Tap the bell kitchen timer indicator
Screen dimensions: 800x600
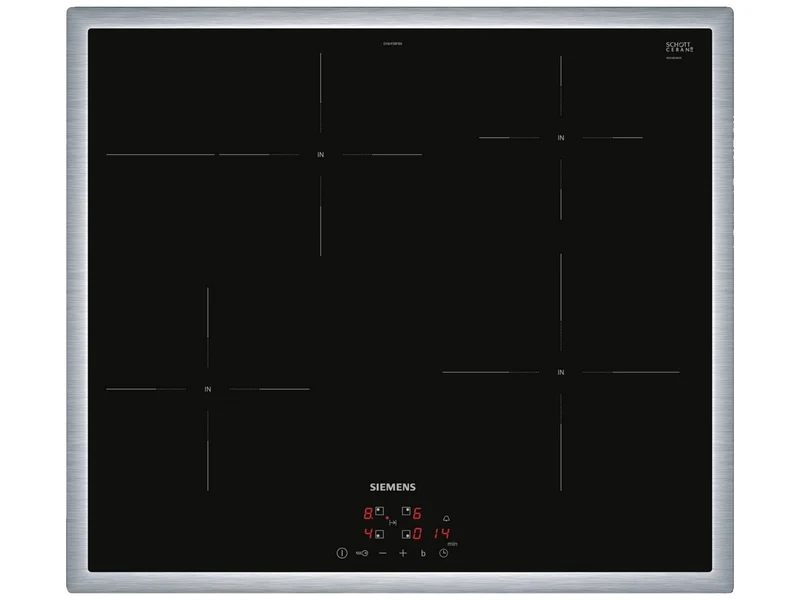pyautogui.click(x=446, y=518)
